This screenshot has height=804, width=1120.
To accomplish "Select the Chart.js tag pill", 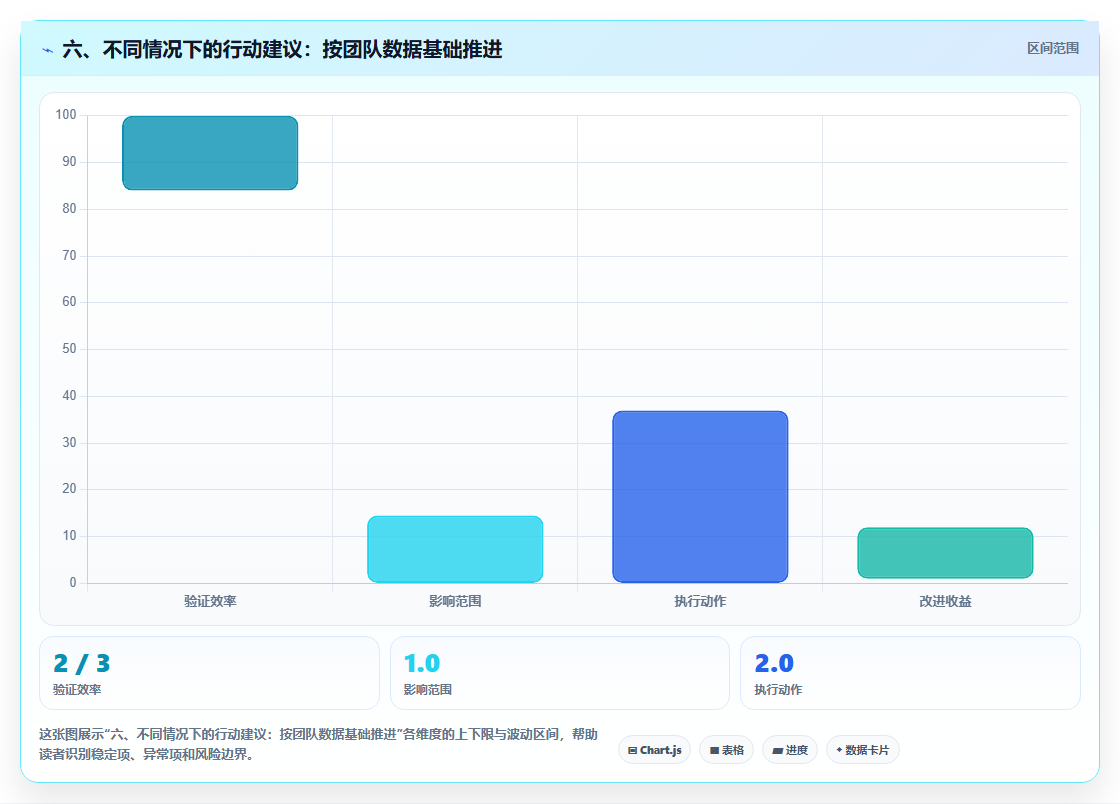I will click(654, 750).
